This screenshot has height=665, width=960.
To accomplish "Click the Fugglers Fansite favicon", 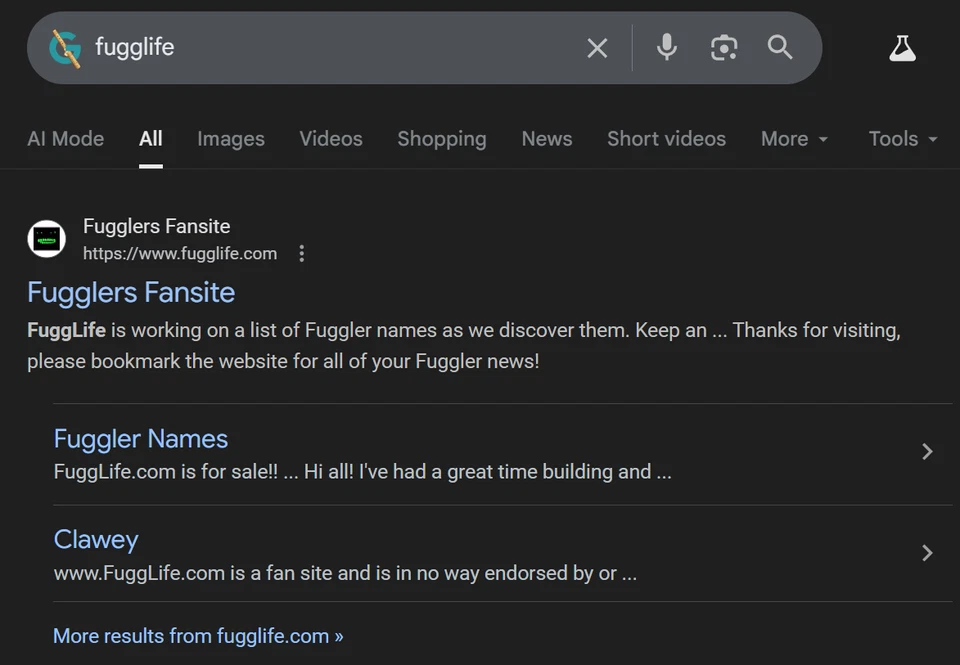I will click(46, 239).
